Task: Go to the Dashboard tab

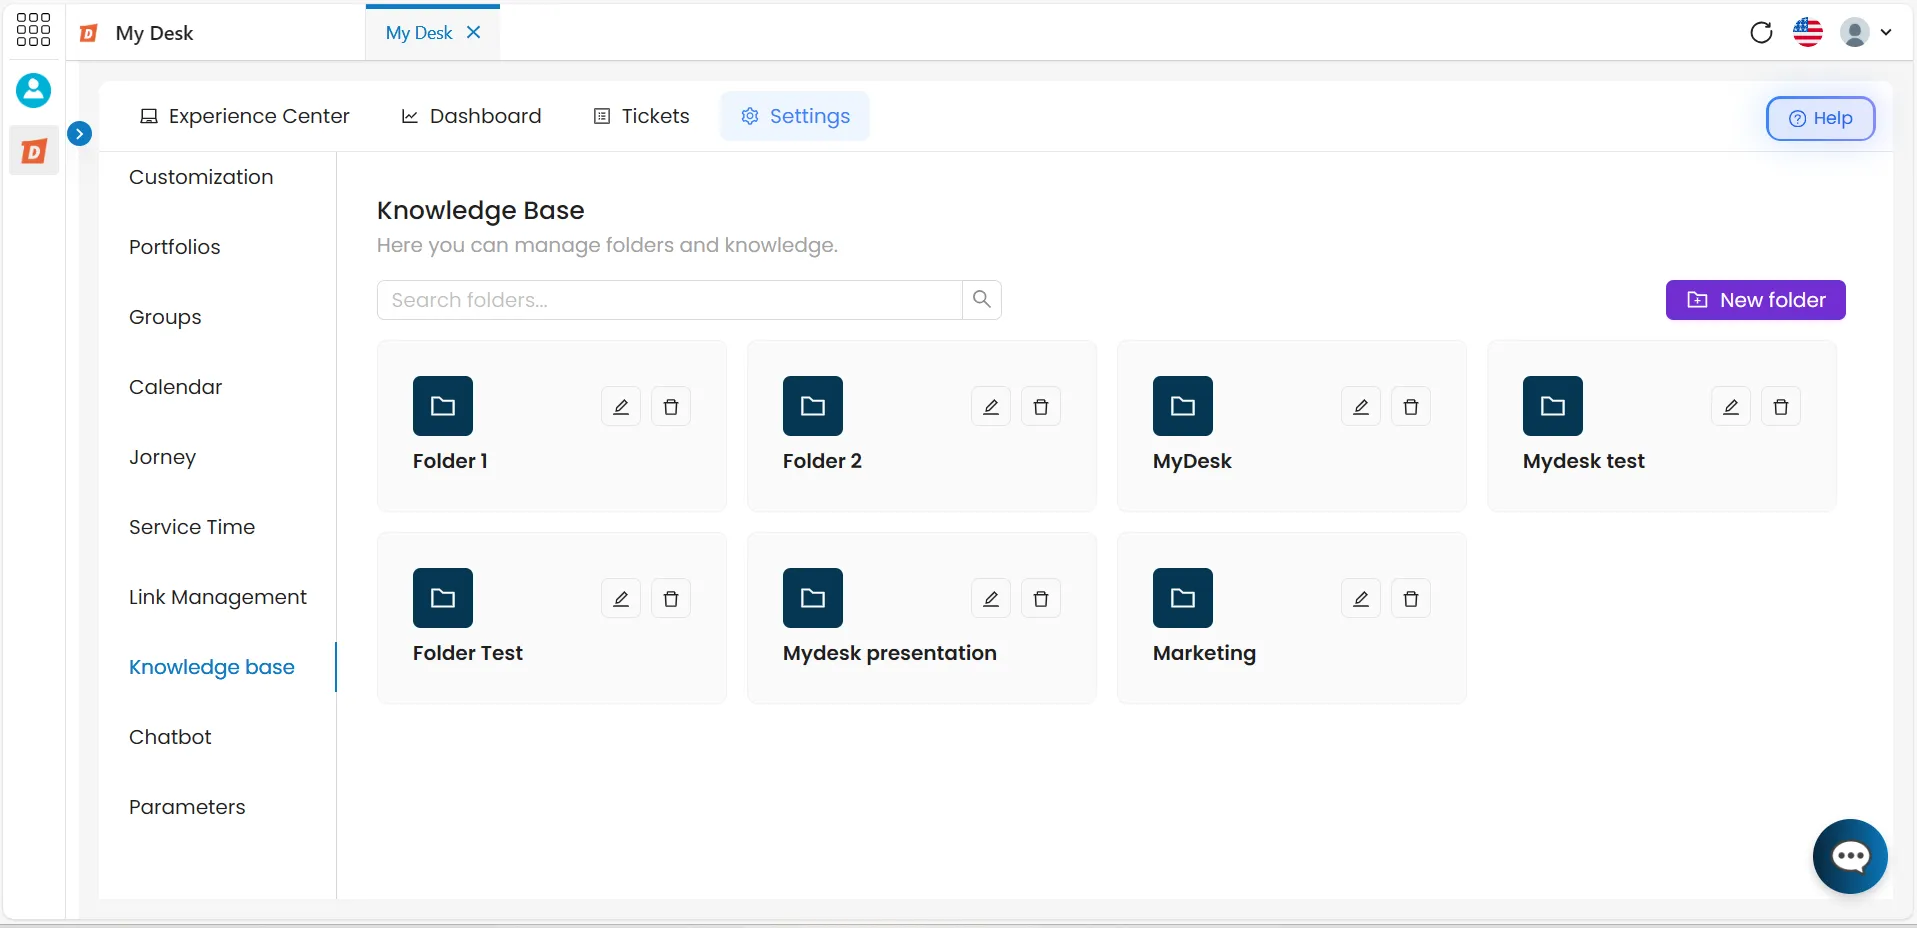Action: pyautogui.click(x=471, y=116)
